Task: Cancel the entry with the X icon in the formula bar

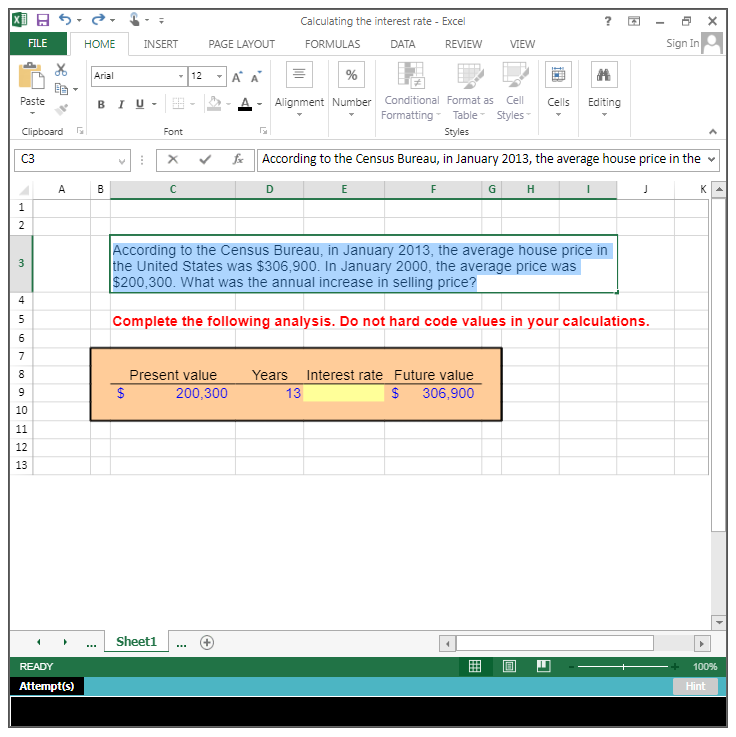Action: click(173, 159)
